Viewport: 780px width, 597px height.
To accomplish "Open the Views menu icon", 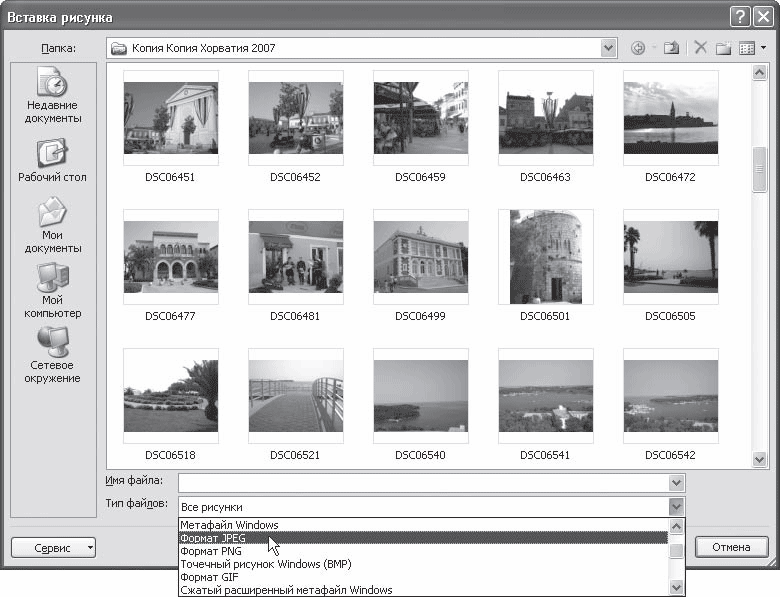I will pyautogui.click(x=753, y=48).
